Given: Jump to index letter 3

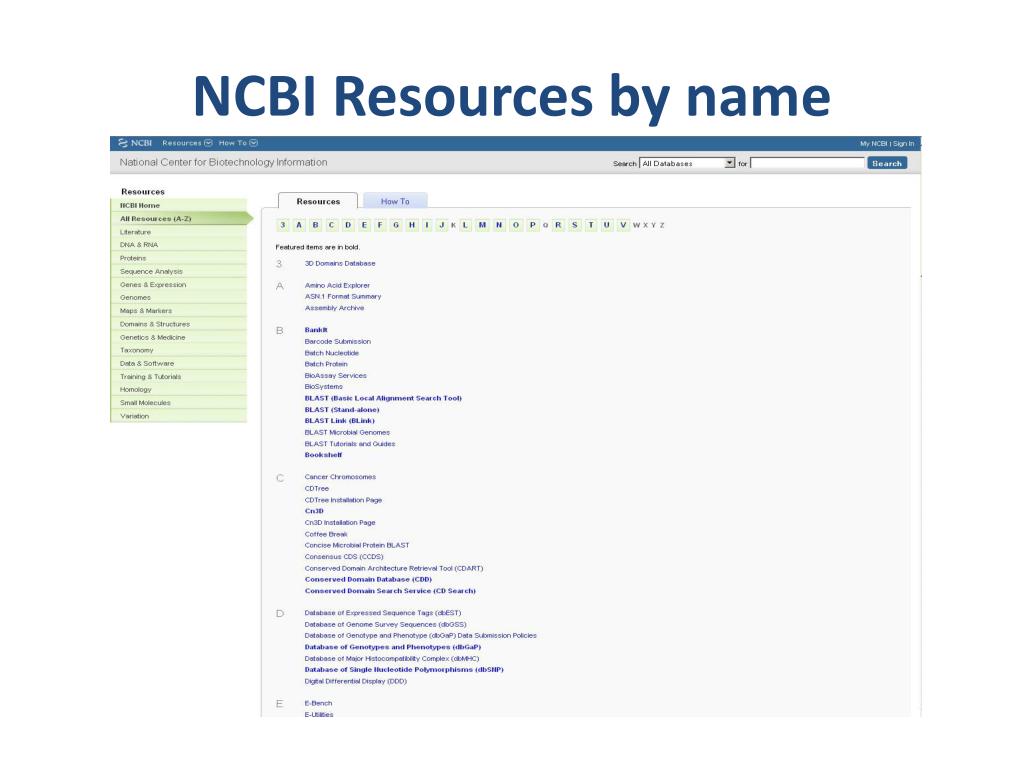Looking at the screenshot, I should (x=283, y=225).
